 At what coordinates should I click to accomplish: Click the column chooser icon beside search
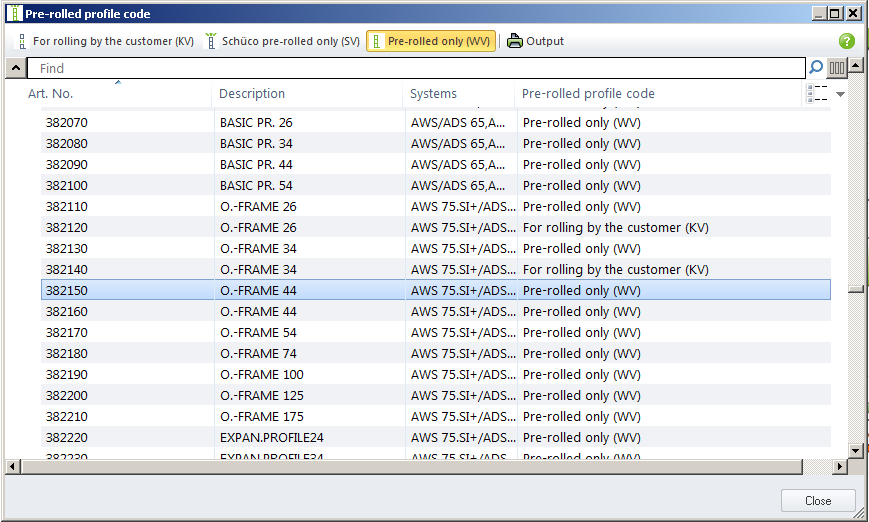tap(837, 68)
